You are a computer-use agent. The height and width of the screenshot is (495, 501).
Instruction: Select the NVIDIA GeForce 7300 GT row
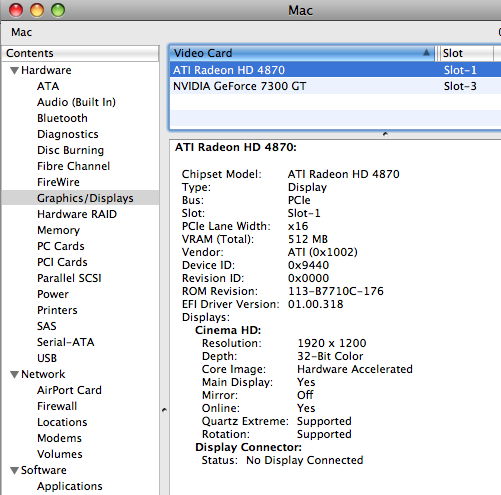335,86
